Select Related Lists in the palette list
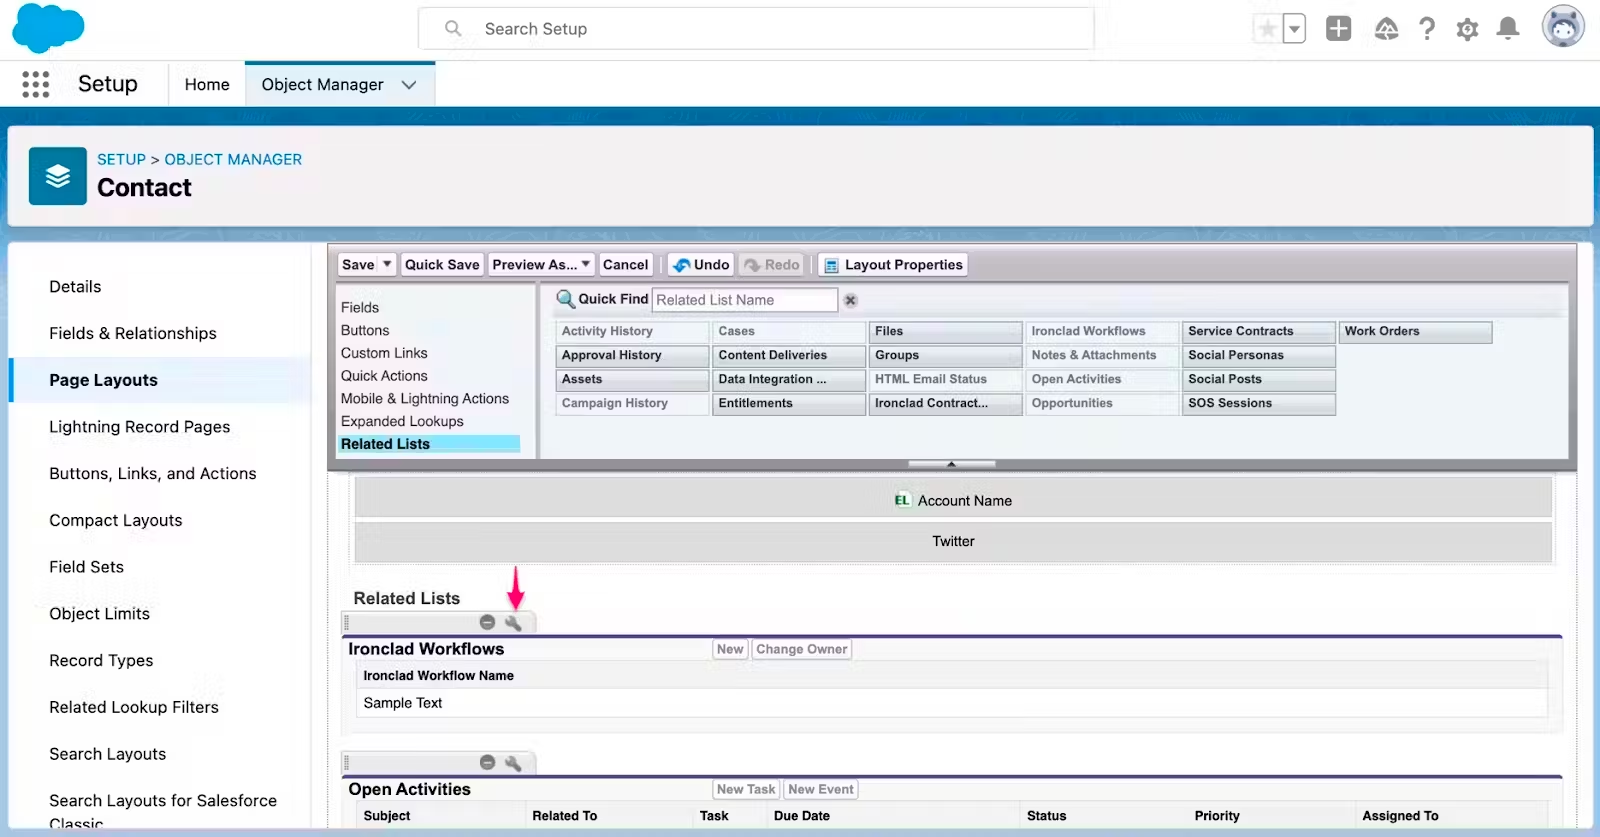The height and width of the screenshot is (837, 1600). point(429,444)
